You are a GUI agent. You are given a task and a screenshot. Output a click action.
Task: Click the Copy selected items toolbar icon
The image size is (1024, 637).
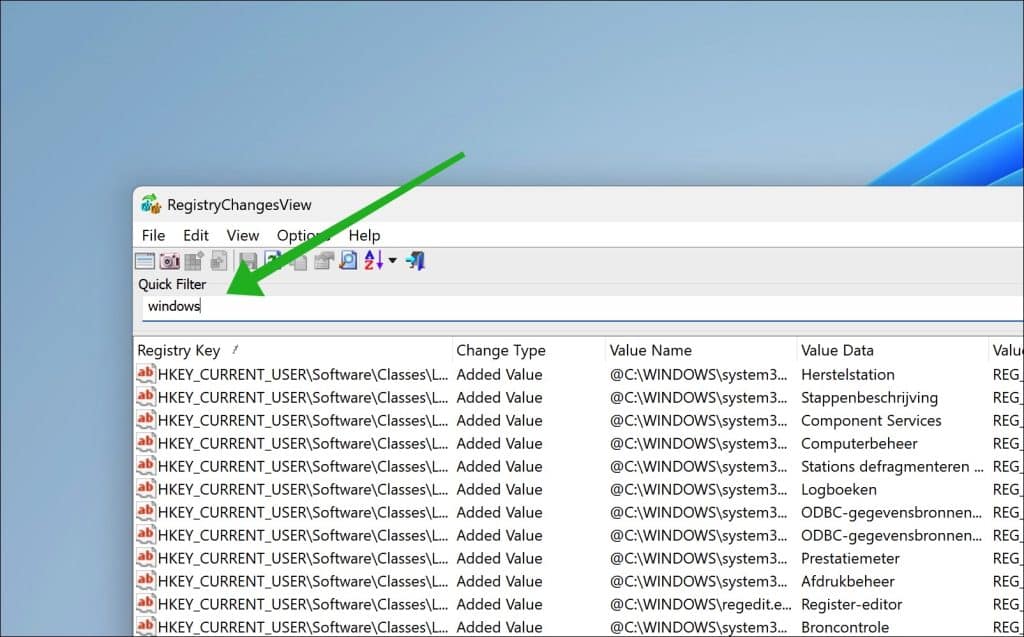pos(298,262)
